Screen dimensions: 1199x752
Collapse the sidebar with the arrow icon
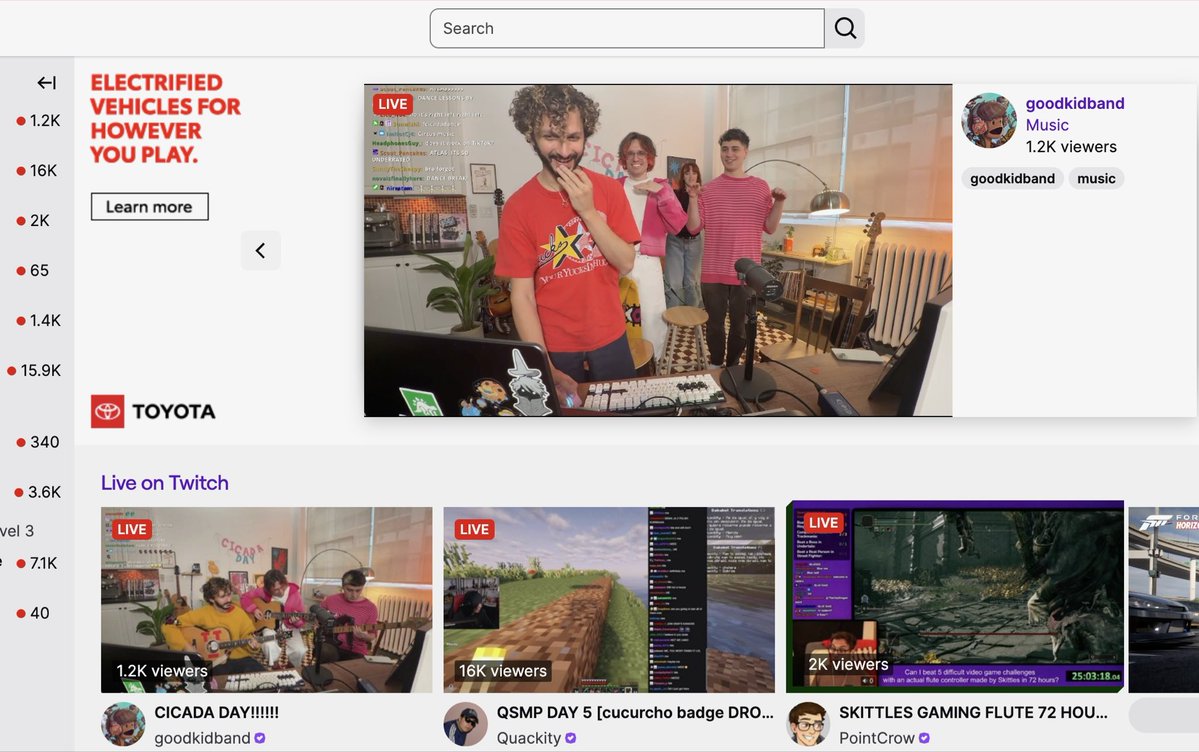point(47,83)
